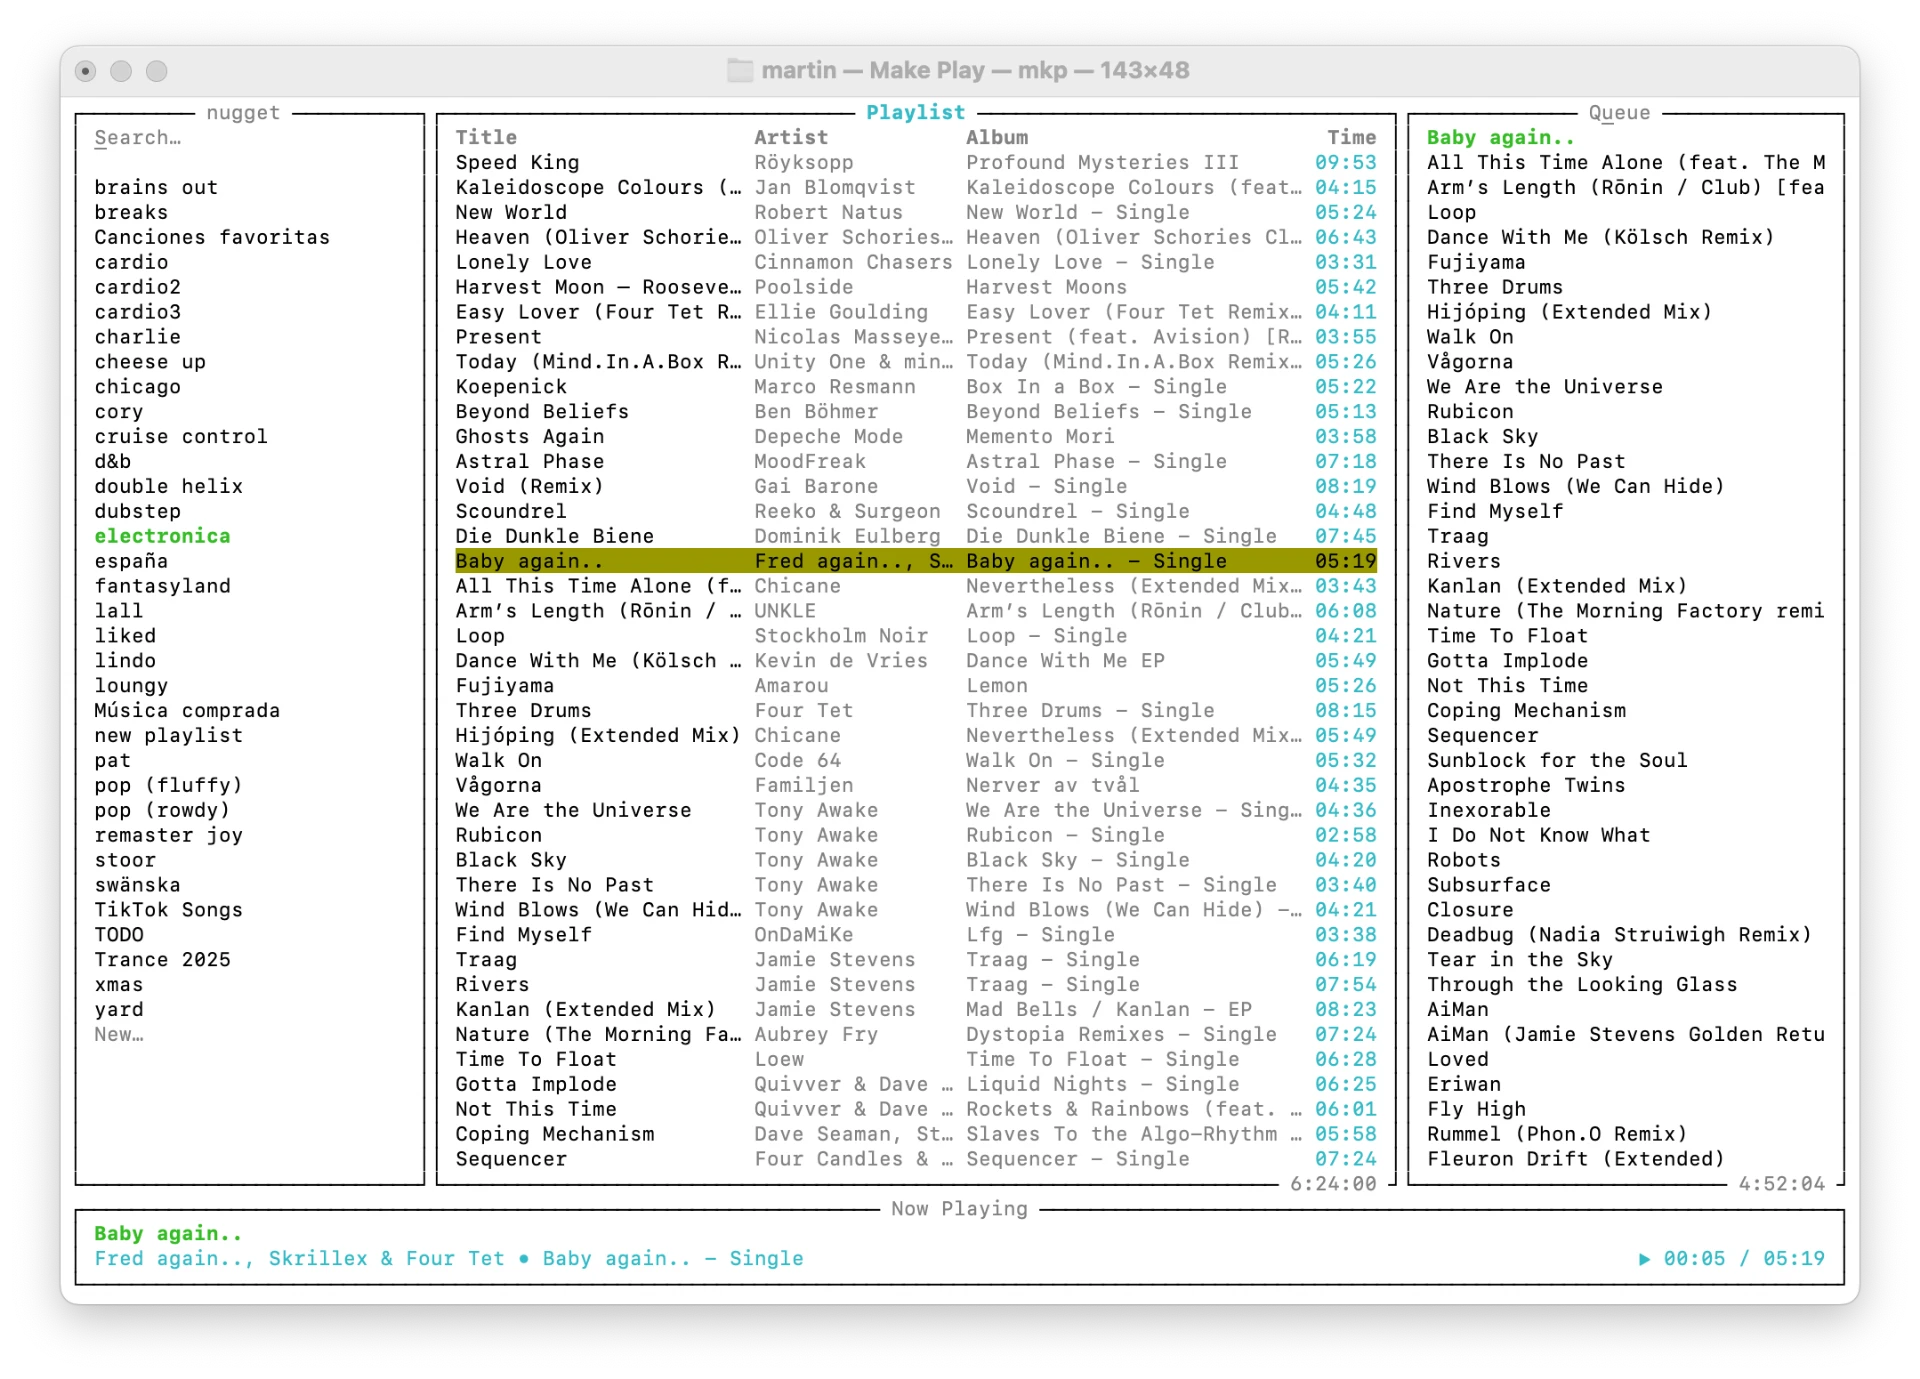Select 'Dance With Me (Kölsch Remix)' in Queue
This screenshot has width=1920, height=1379.
point(1600,238)
